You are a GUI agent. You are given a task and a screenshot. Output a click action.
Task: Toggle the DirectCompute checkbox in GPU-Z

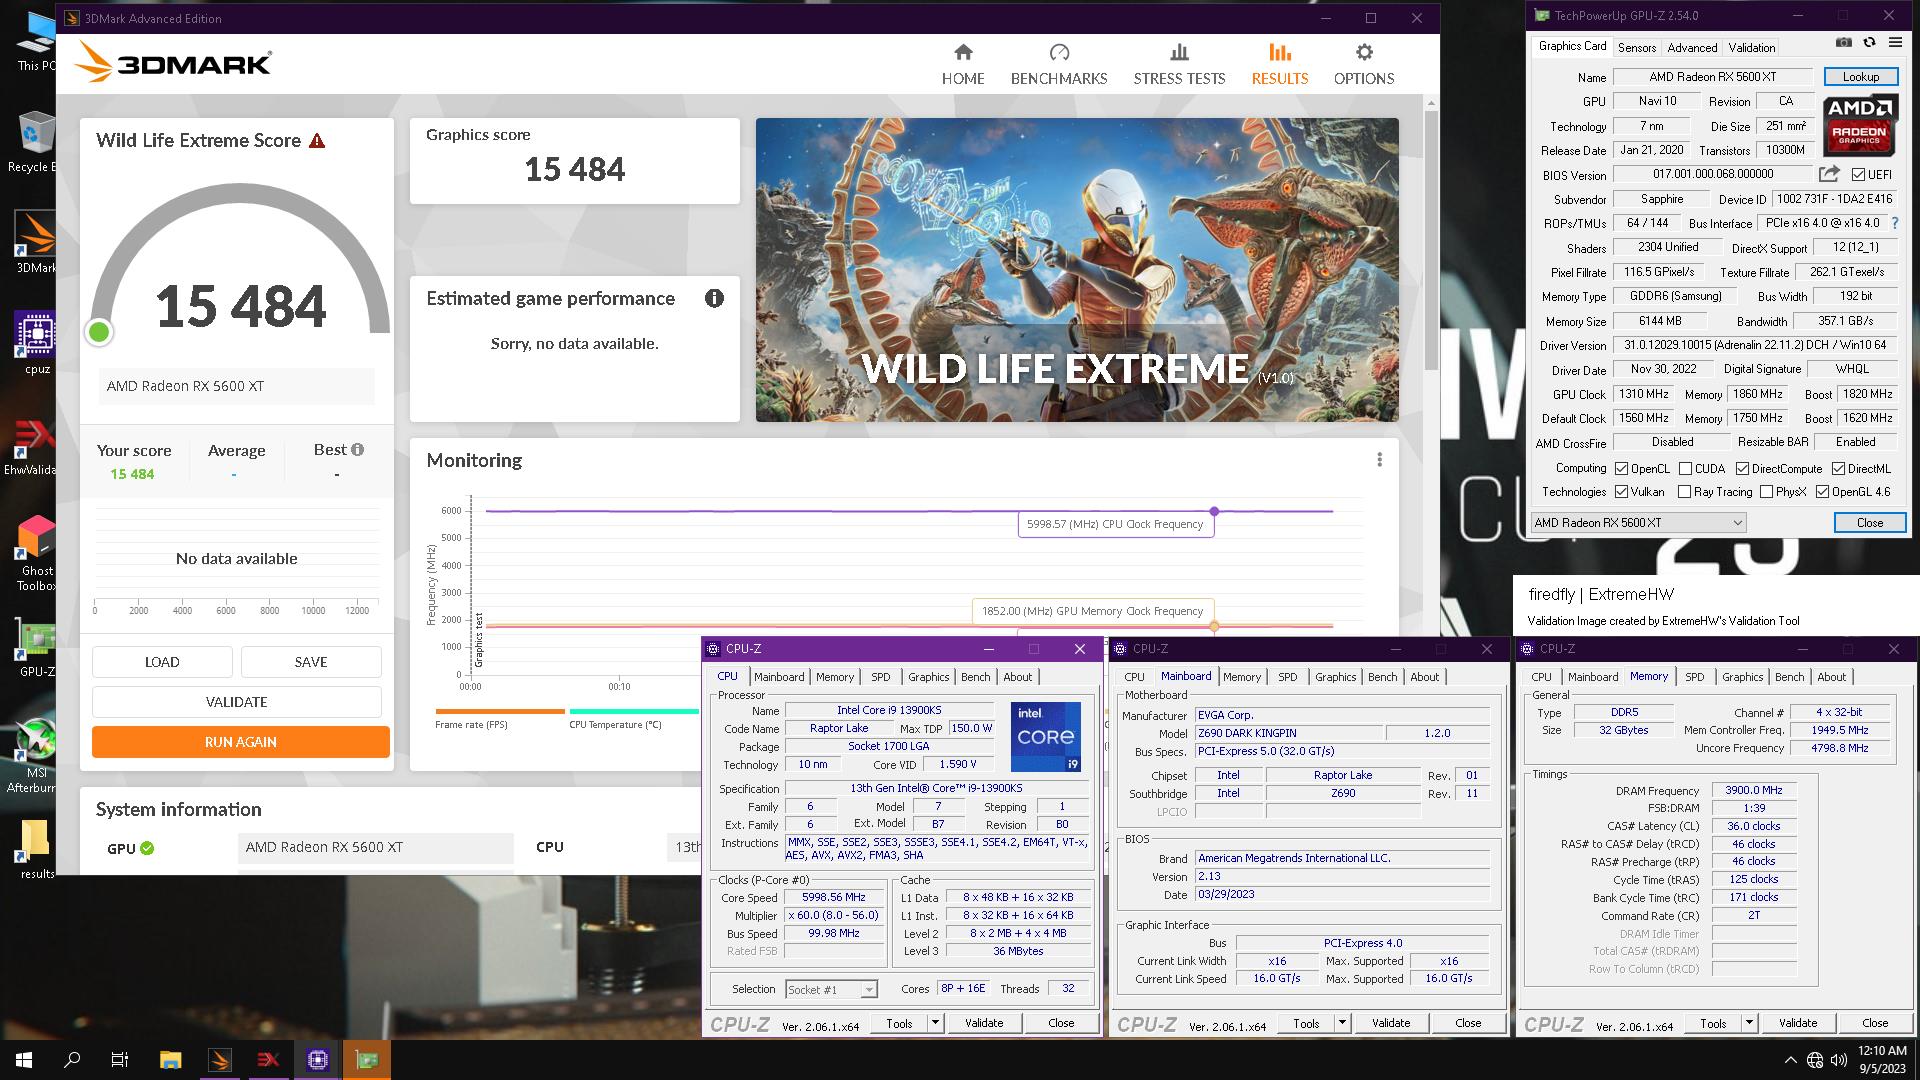point(1742,468)
